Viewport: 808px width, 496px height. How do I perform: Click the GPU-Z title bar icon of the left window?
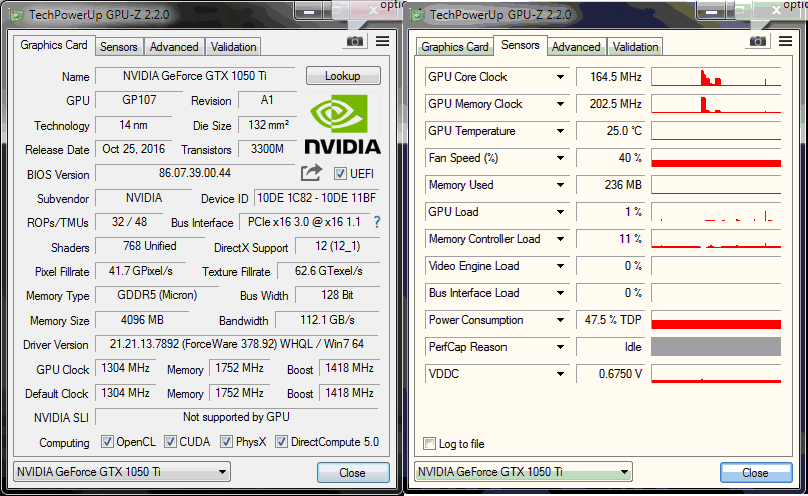[17, 15]
